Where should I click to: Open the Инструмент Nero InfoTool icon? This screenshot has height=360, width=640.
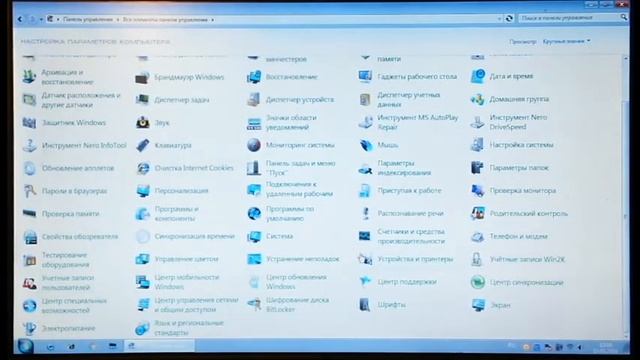tap(29, 145)
